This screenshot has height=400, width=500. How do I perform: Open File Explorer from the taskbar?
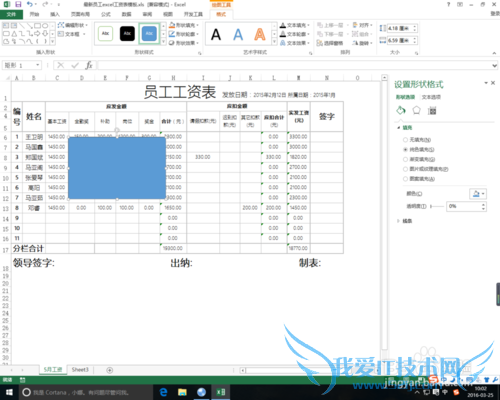(182, 392)
